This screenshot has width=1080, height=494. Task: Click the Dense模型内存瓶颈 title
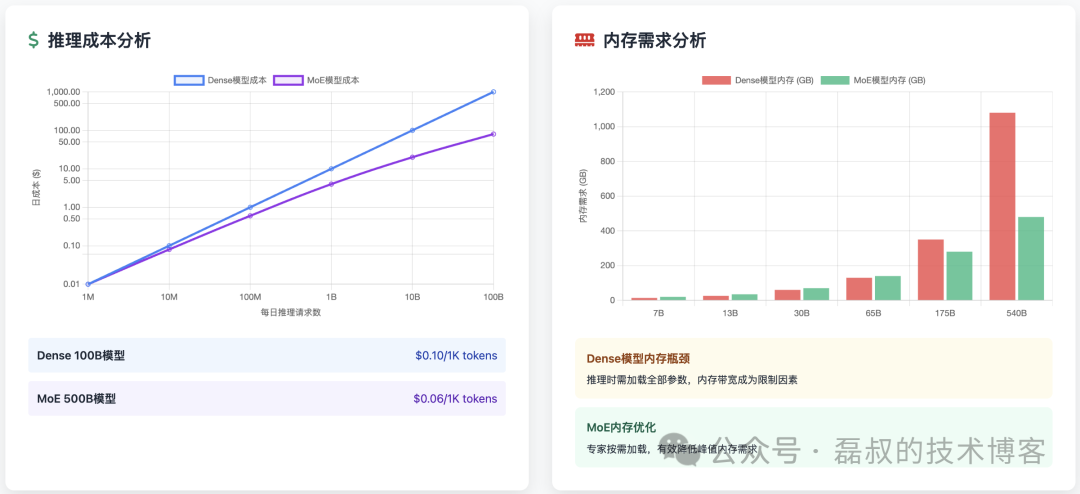coord(638,358)
